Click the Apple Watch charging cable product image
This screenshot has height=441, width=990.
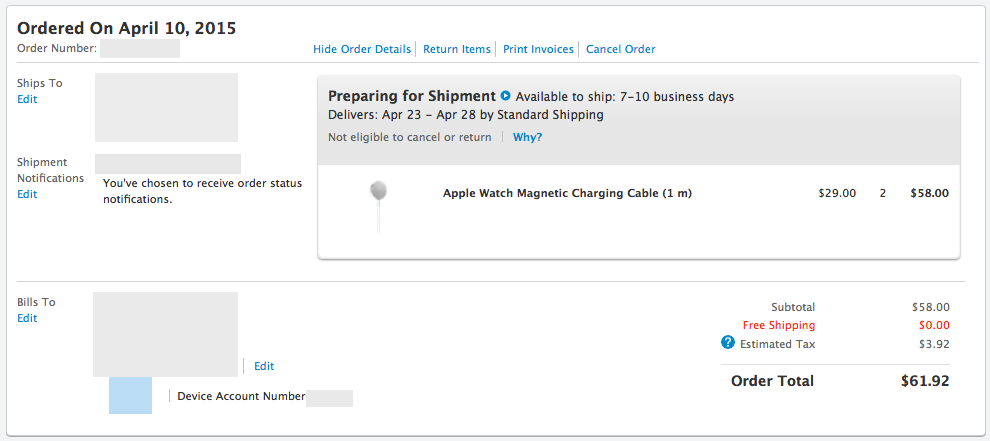coord(378,204)
